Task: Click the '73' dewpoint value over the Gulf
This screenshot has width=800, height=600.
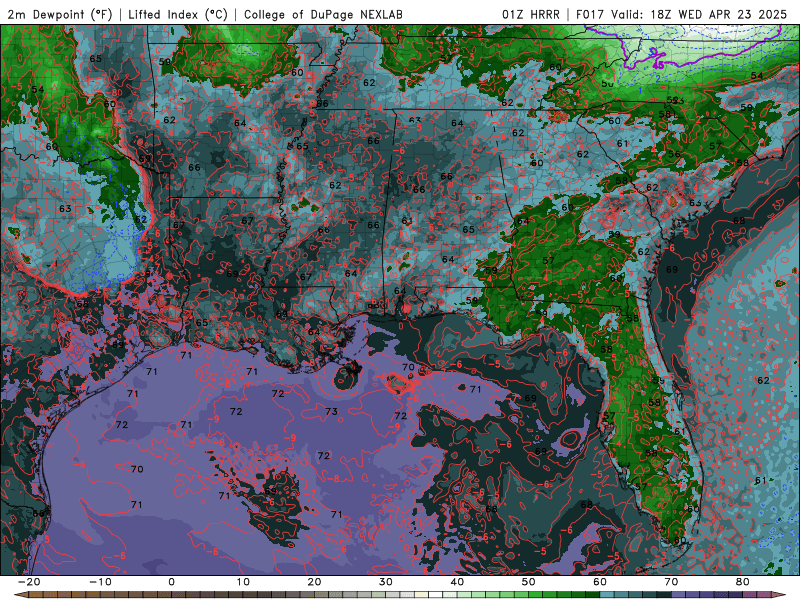Action: pos(331,411)
